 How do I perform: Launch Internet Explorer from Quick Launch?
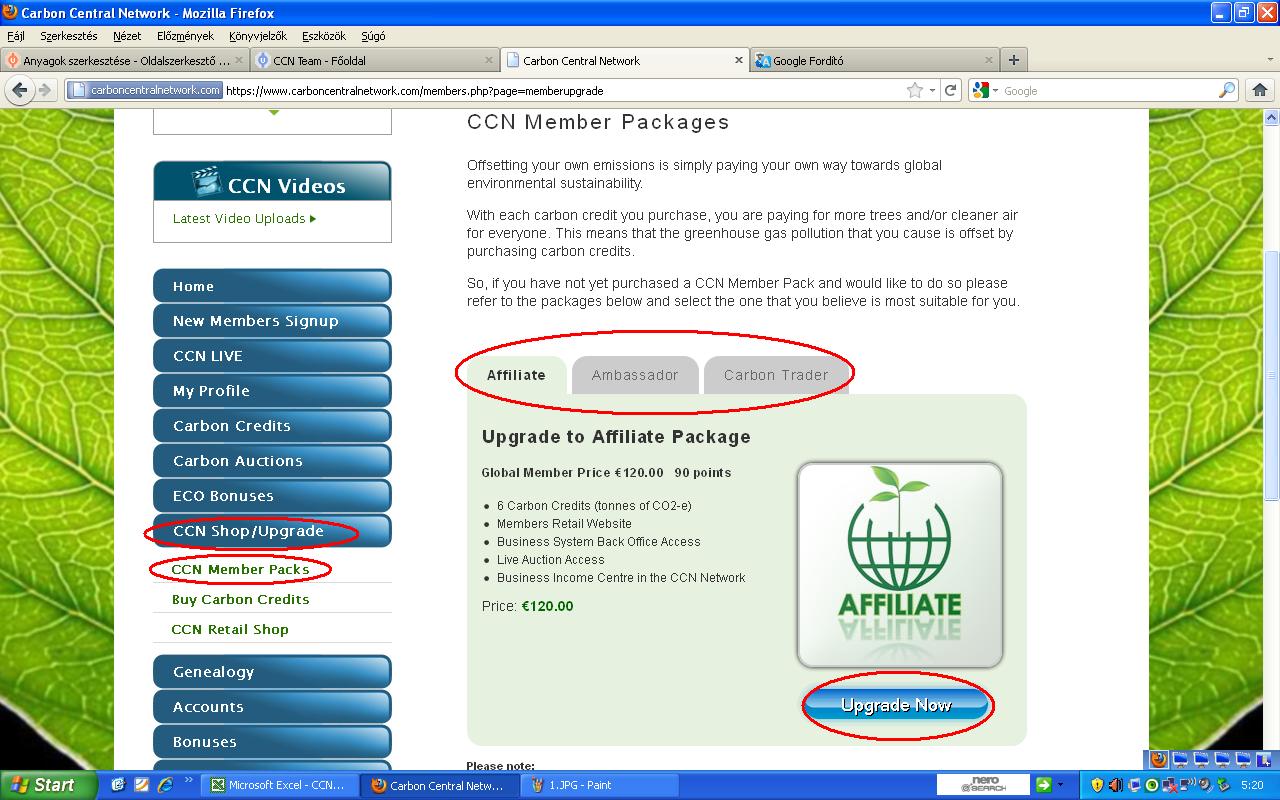tap(163, 785)
